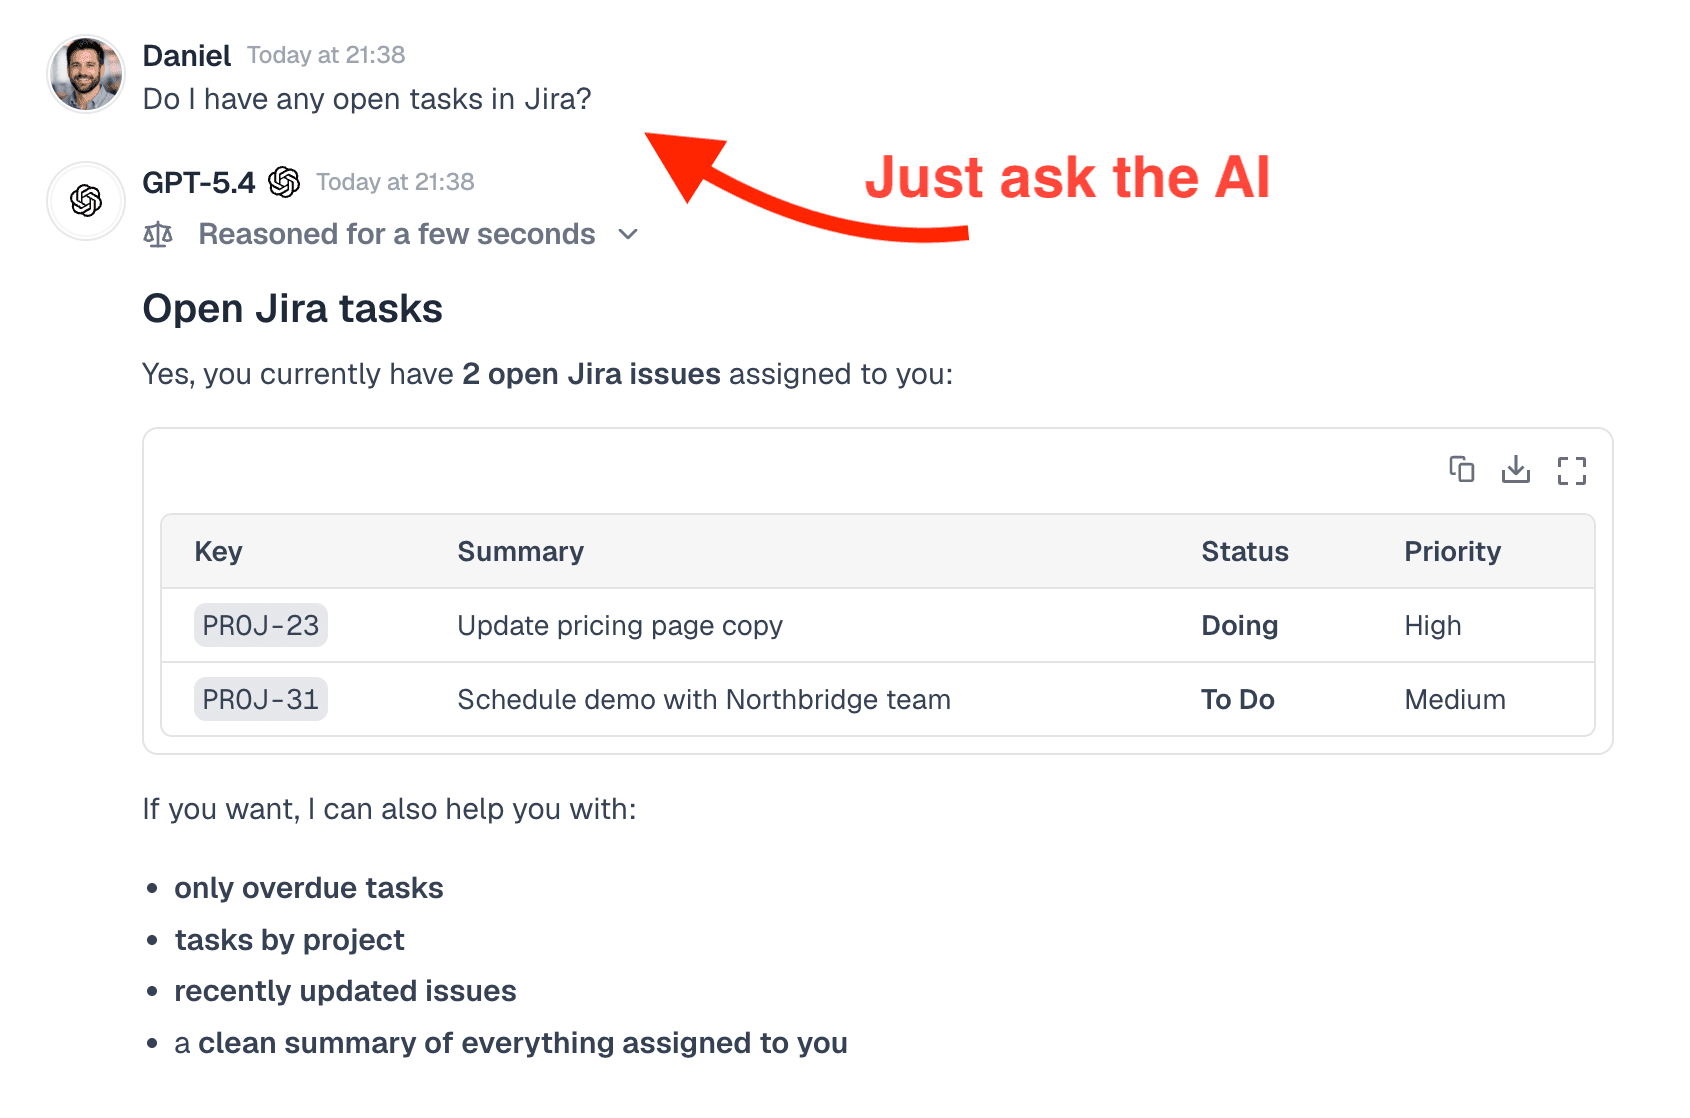Click the High priority value for PROJ-23
Screen dimensions: 1690x1118
[x=1432, y=625]
